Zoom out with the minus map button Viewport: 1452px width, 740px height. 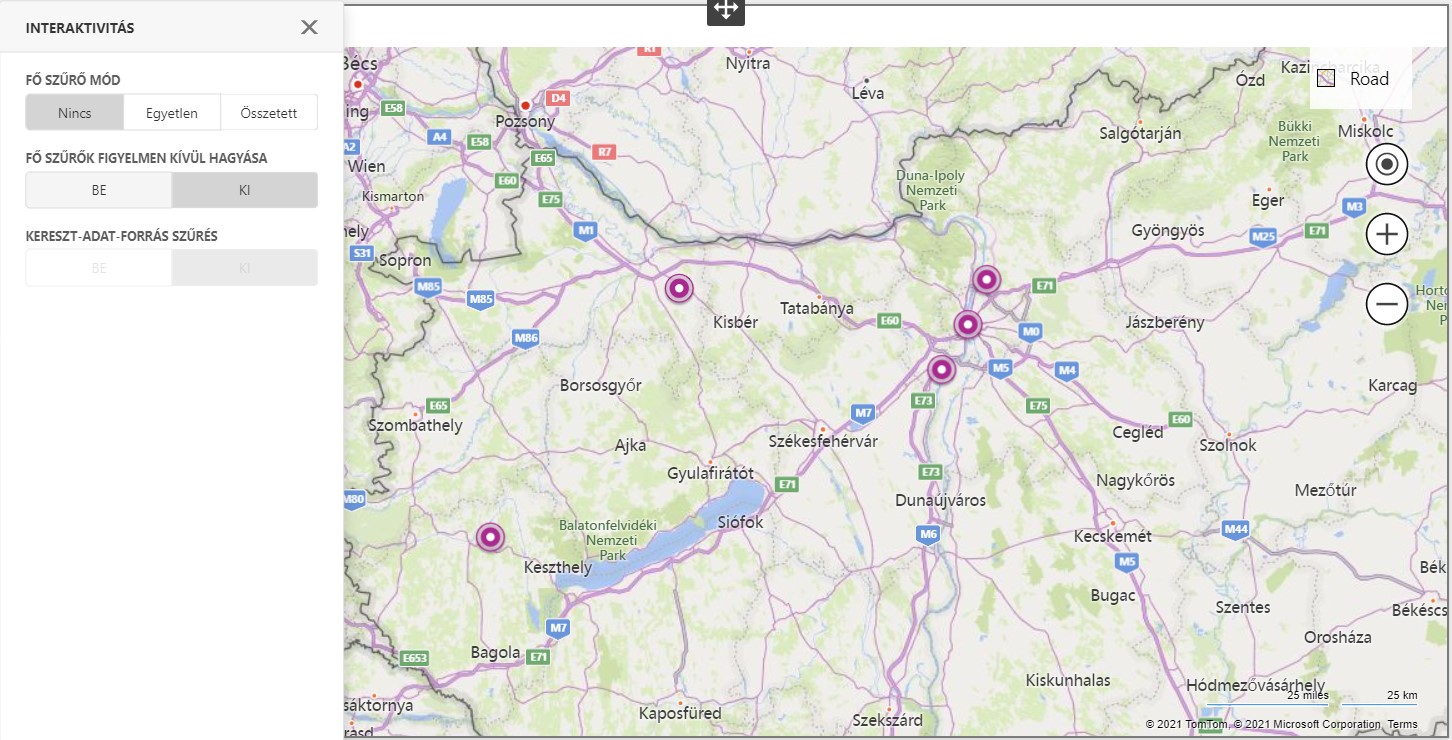(1386, 304)
